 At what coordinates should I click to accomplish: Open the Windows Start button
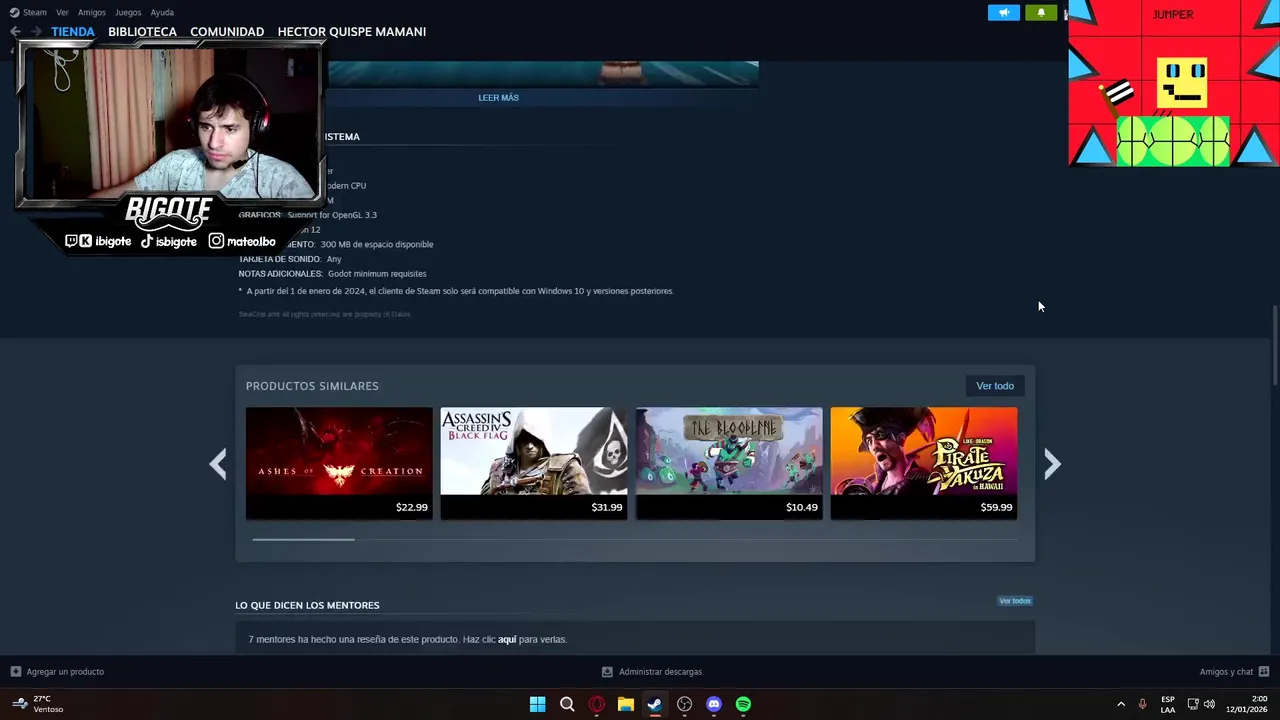tap(537, 704)
